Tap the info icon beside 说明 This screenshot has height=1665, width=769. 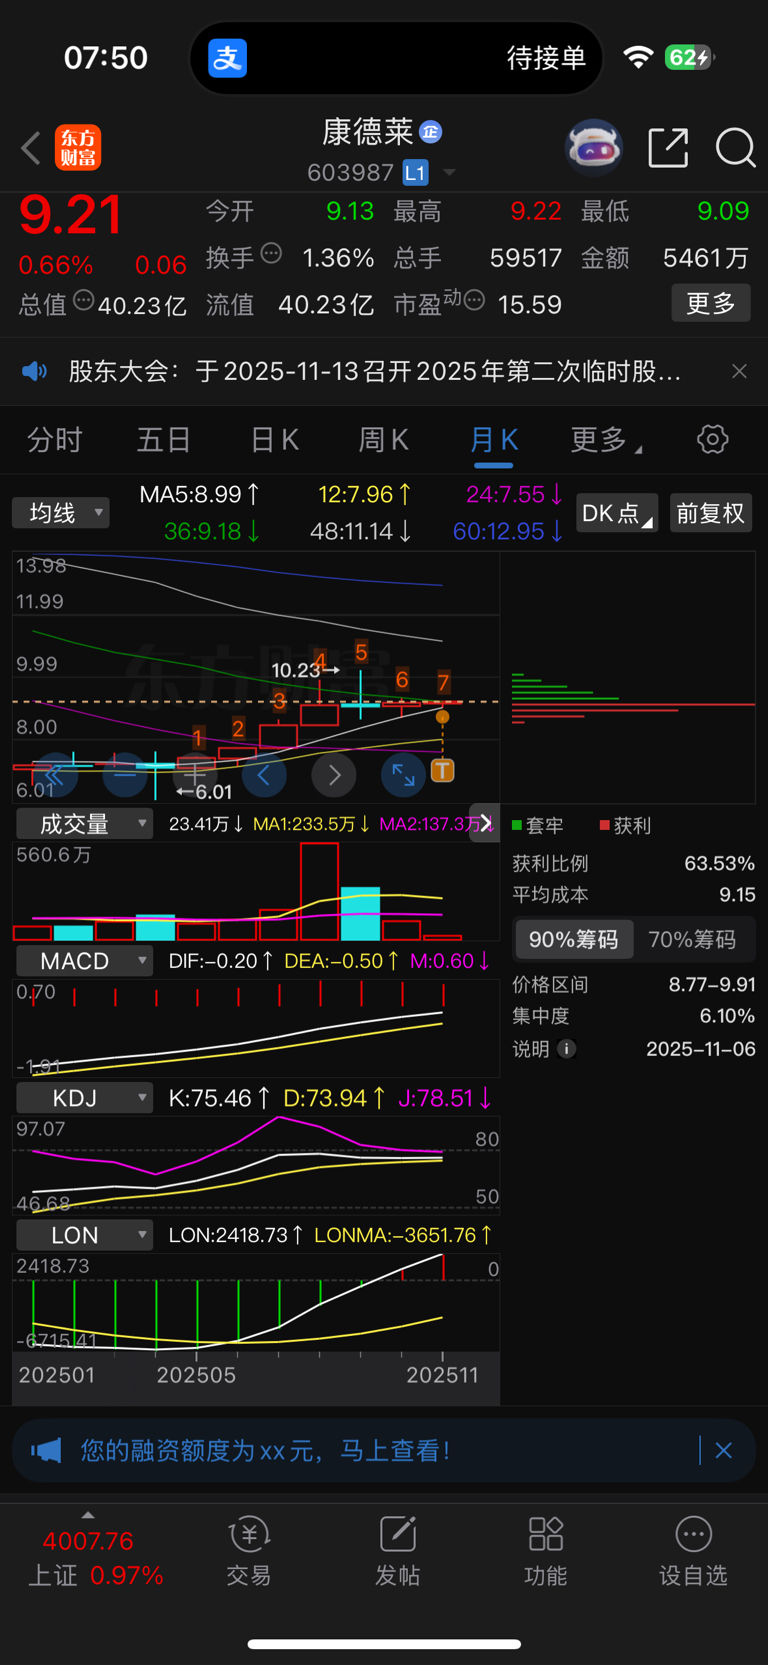[x=566, y=1049]
